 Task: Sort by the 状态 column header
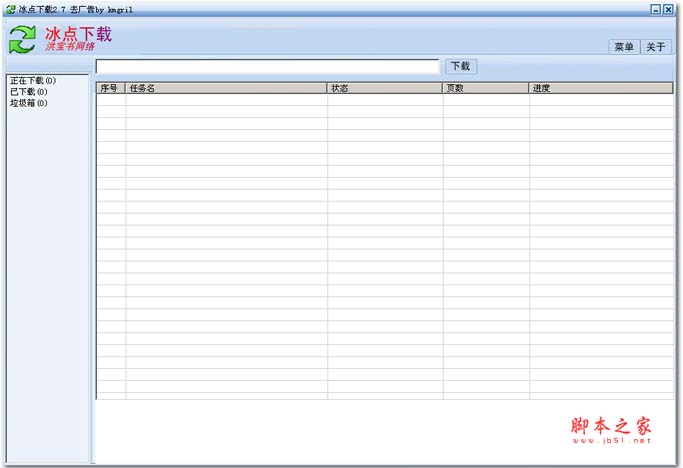coord(385,88)
